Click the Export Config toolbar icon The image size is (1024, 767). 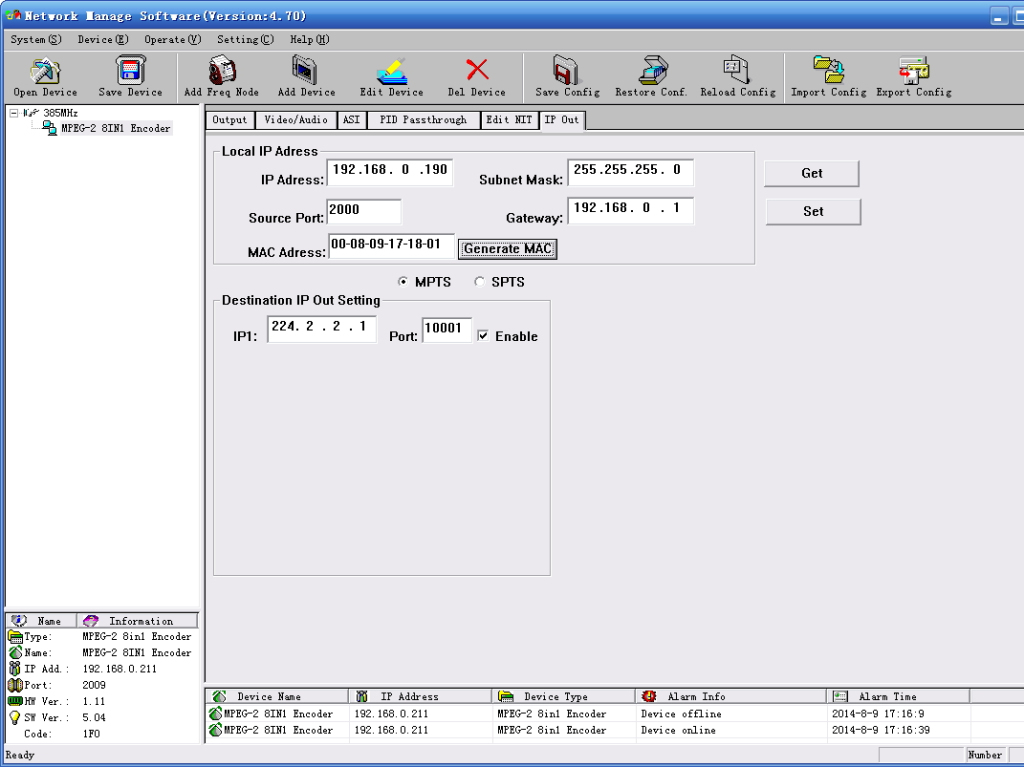(914, 70)
